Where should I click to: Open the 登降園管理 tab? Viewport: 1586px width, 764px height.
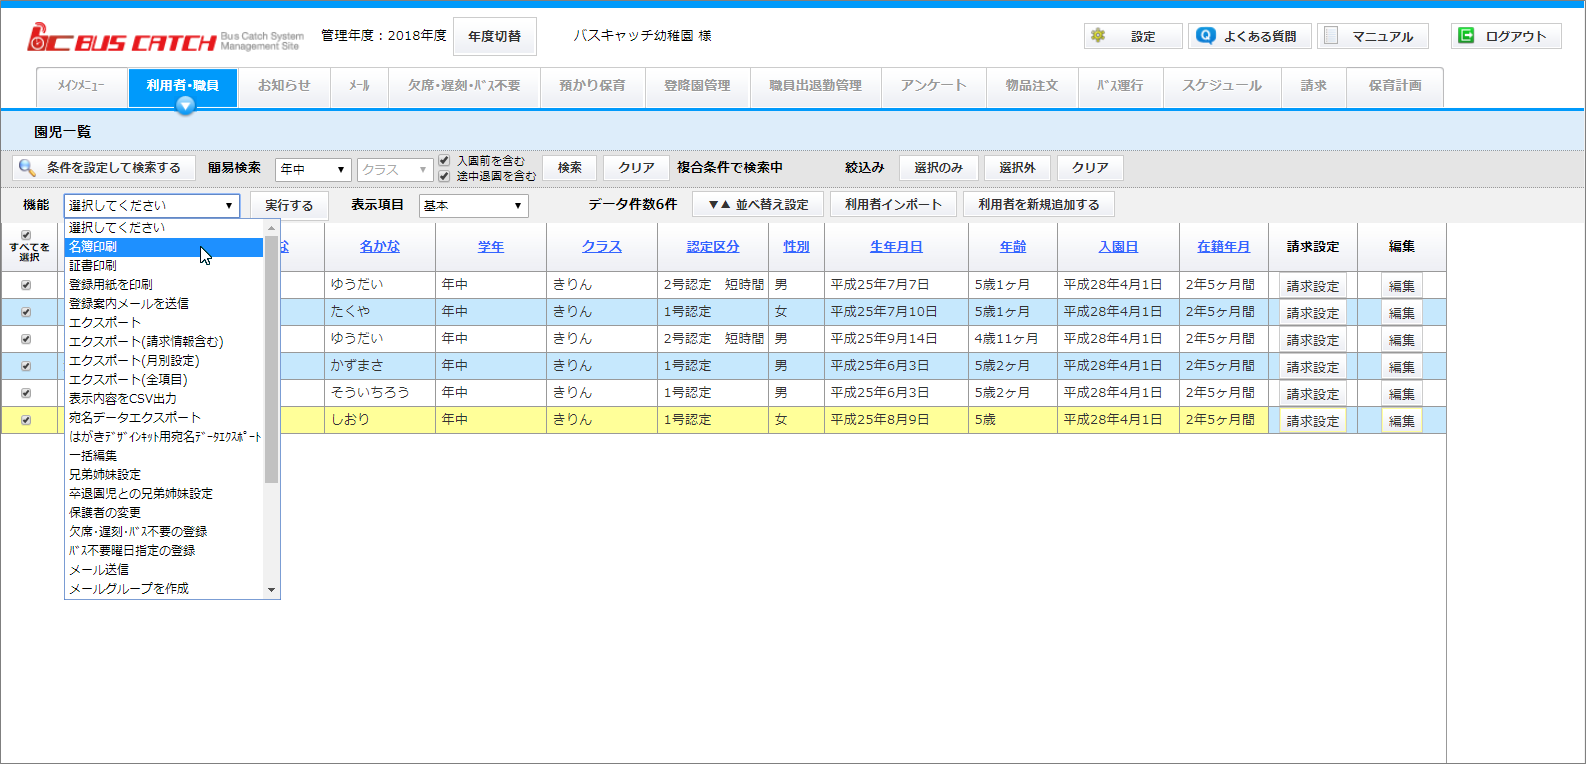[x=697, y=86]
